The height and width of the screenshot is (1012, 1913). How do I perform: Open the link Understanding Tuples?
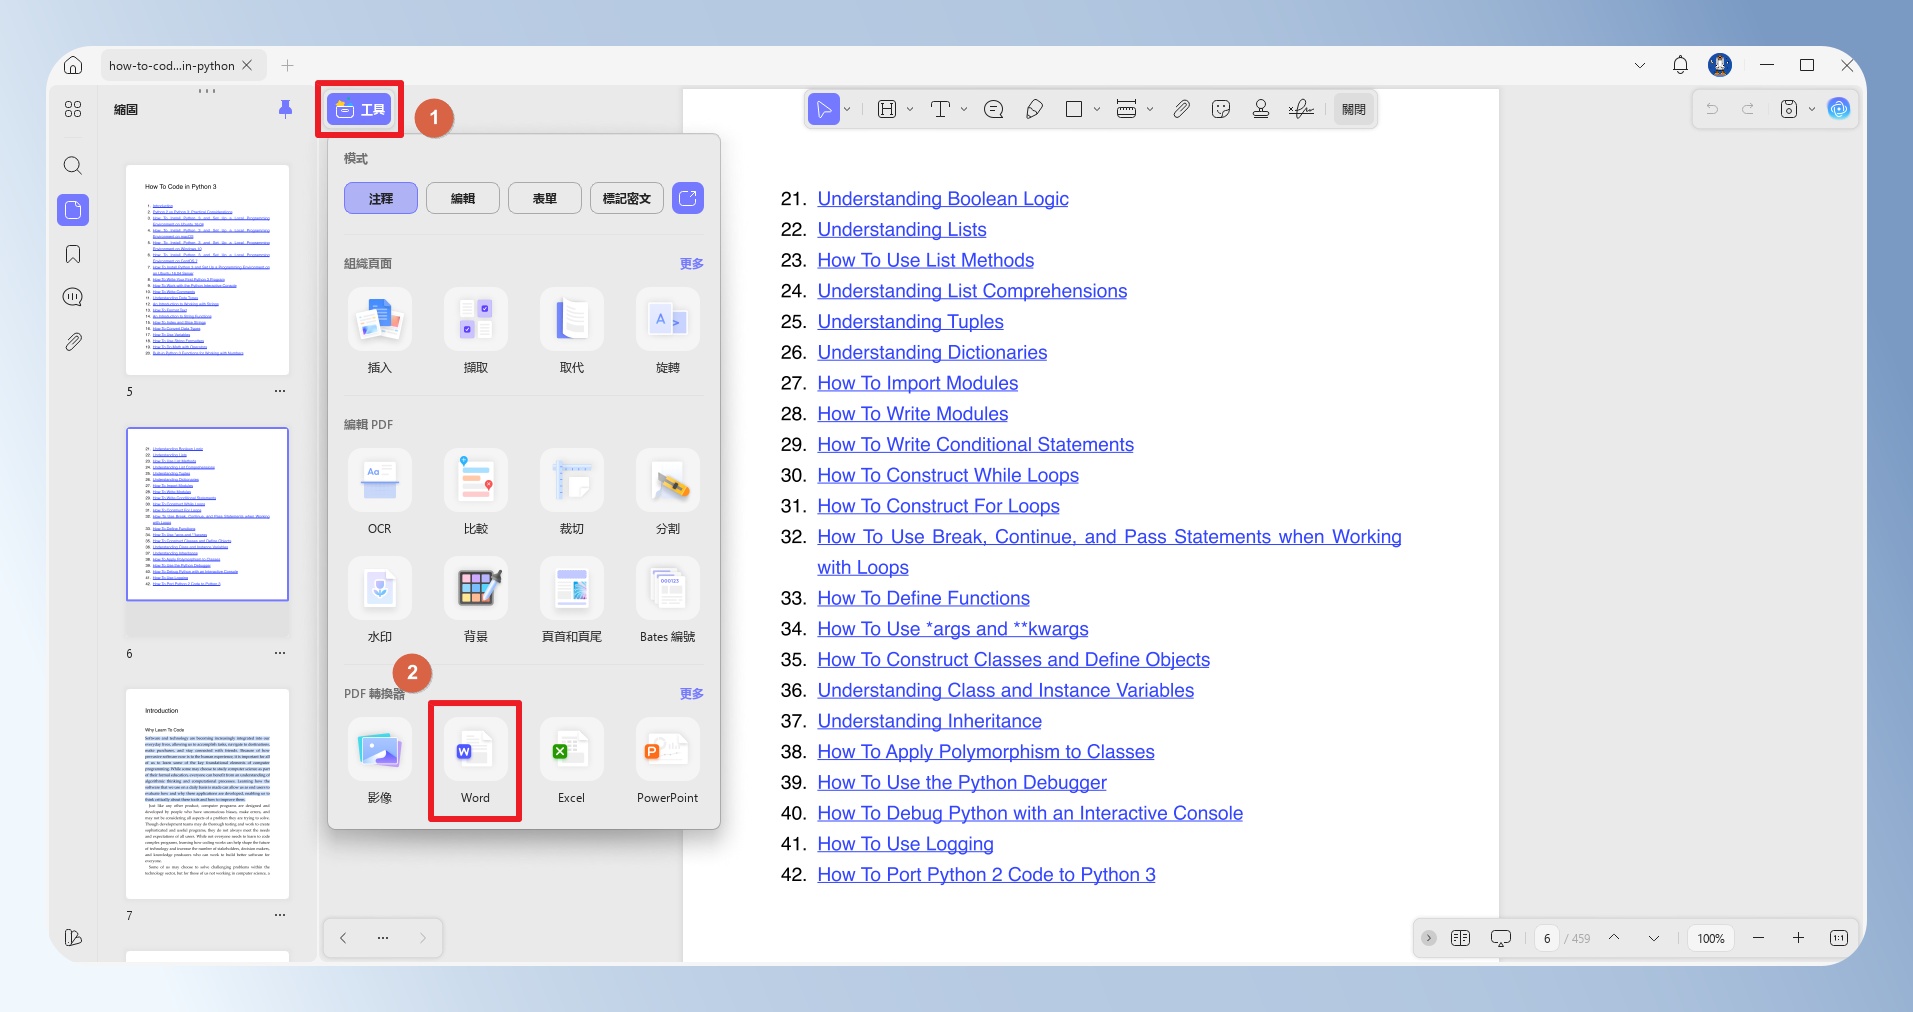click(x=910, y=322)
